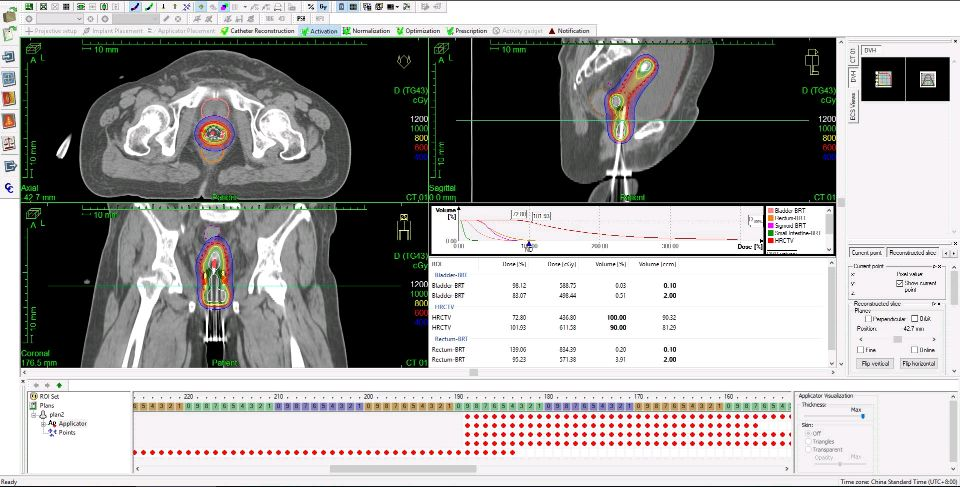The width and height of the screenshot is (960, 487).
Task: Click the 3D cube icon in the axial view
Action: (34, 47)
